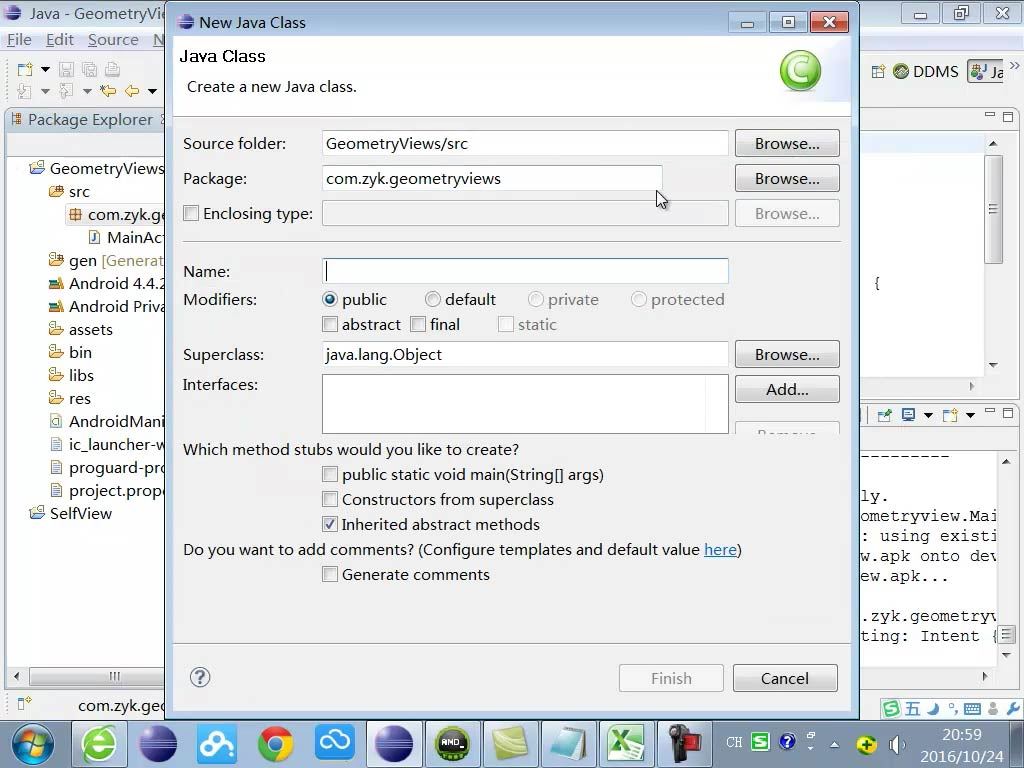Select the src folder in Package Explorer
Screen dimensions: 1024x768
coord(69,191)
